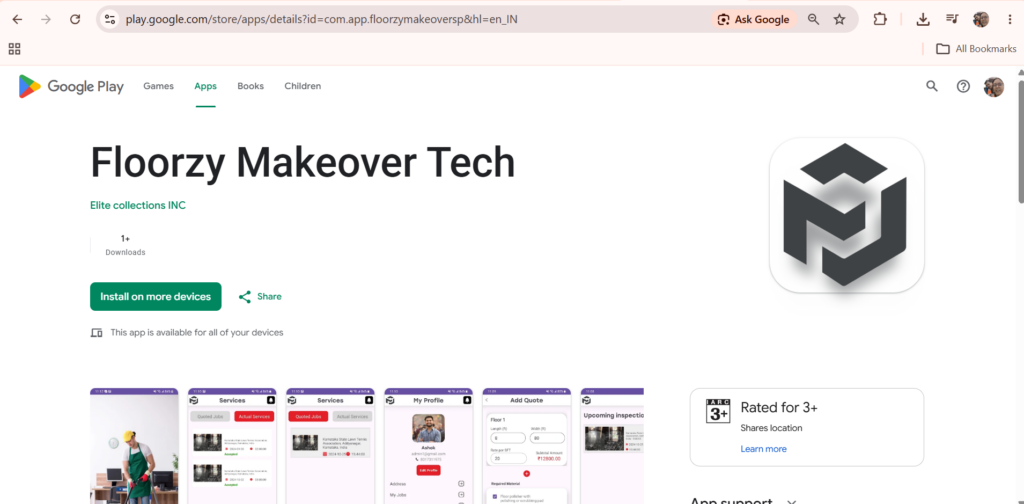Select the Apps tab

(205, 86)
